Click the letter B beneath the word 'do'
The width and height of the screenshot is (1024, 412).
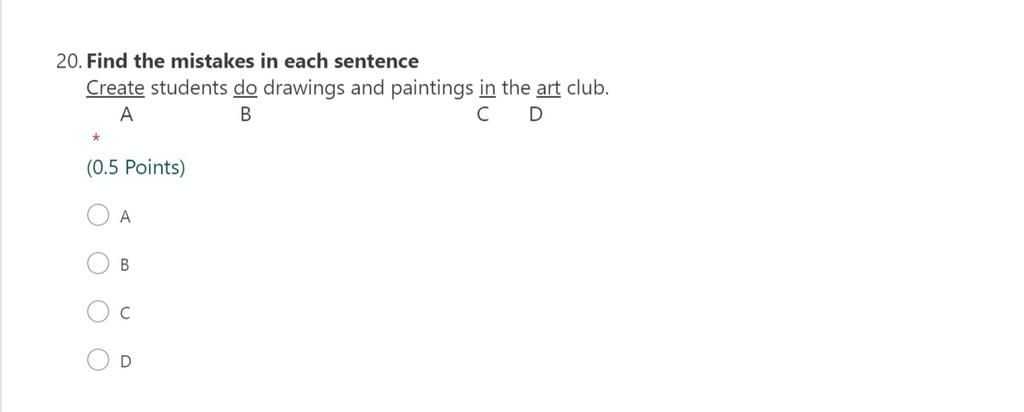click(245, 115)
